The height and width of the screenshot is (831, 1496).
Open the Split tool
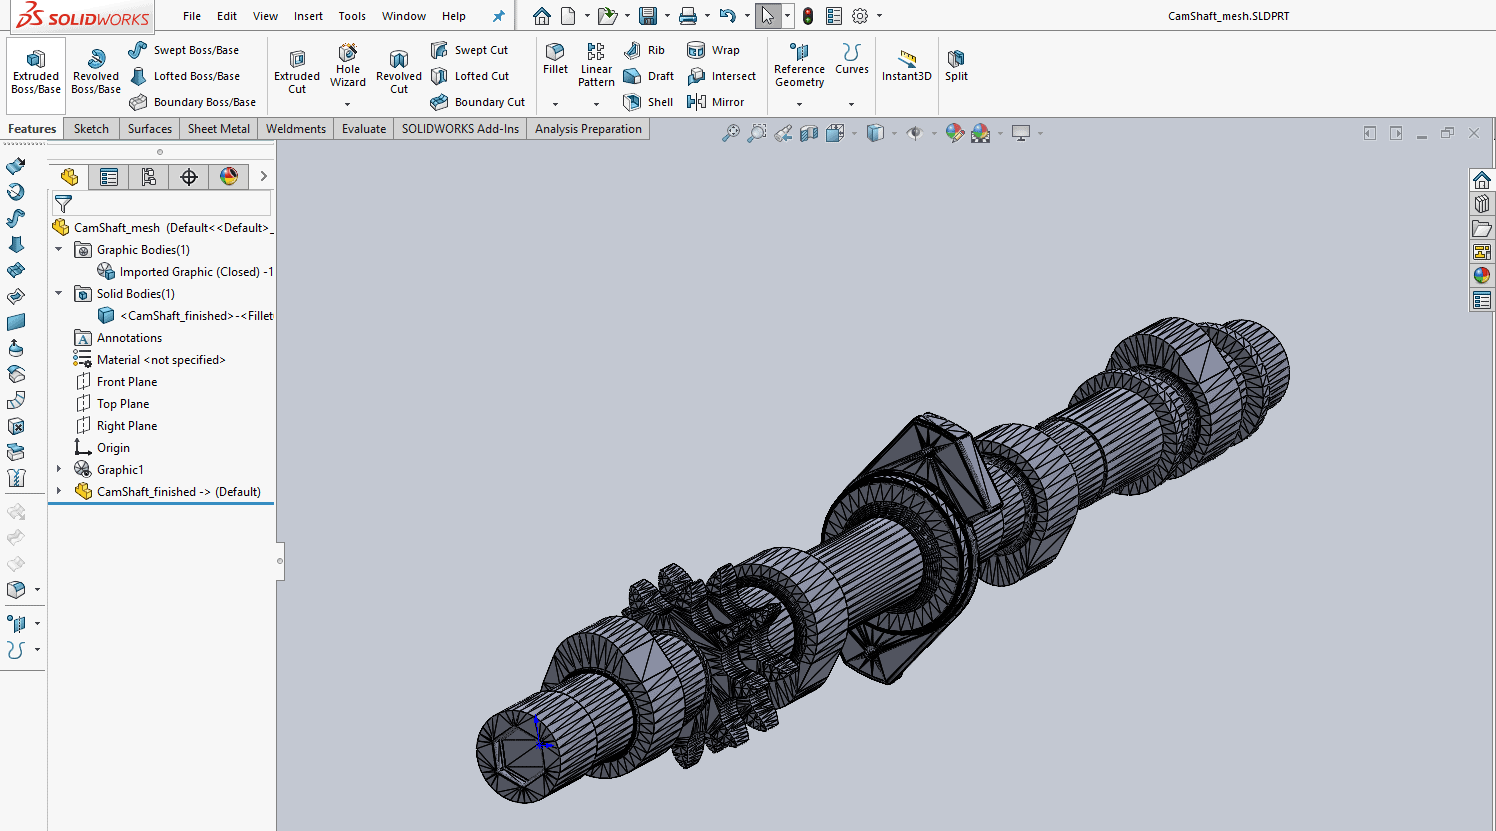tap(956, 65)
